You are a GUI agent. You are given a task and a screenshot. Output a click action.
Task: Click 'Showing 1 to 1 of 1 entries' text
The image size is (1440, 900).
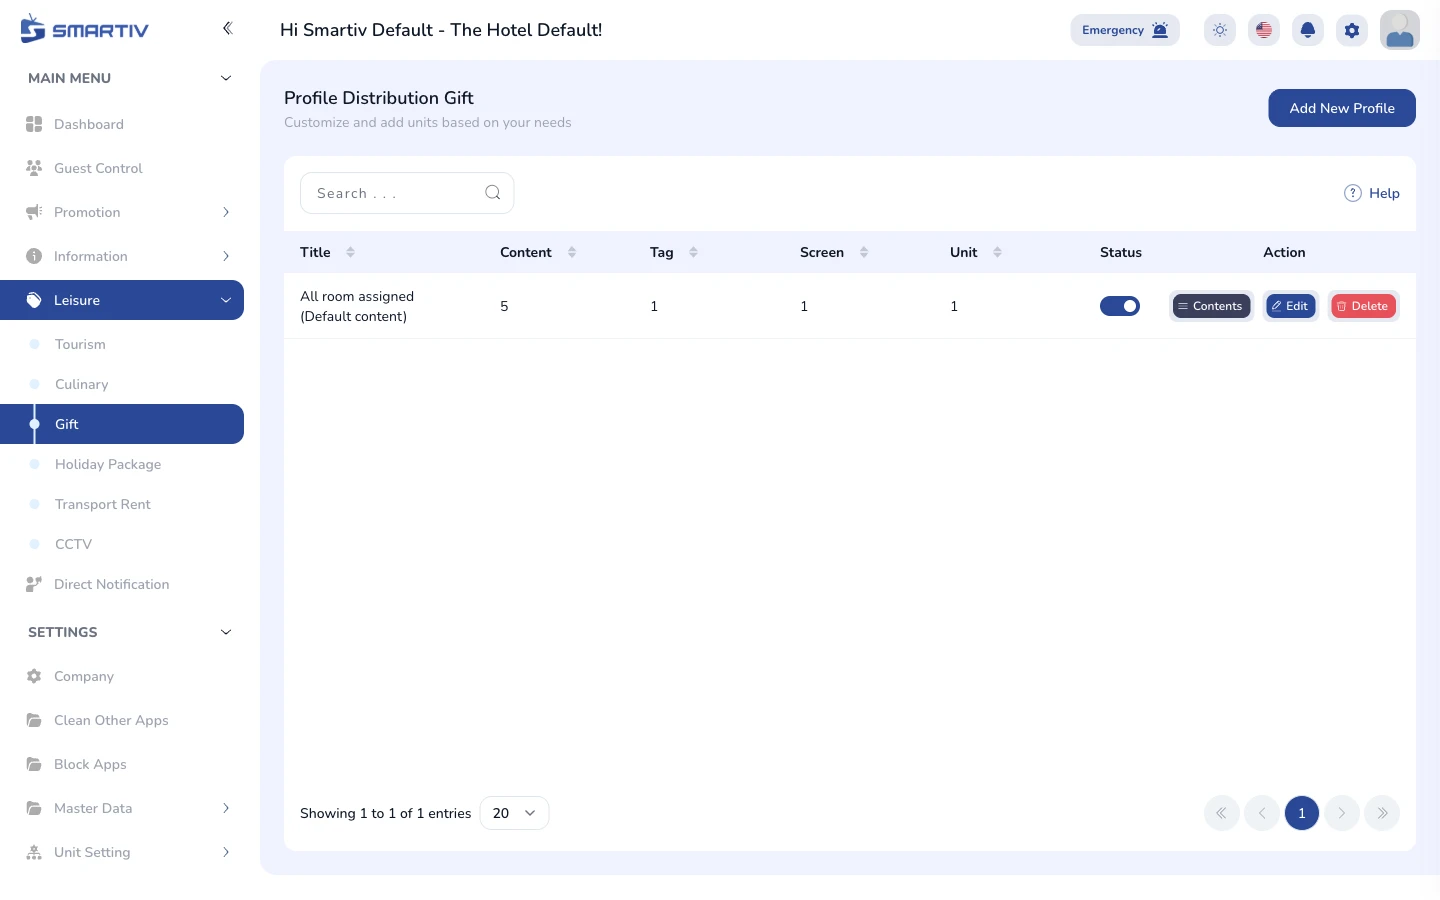tap(385, 813)
